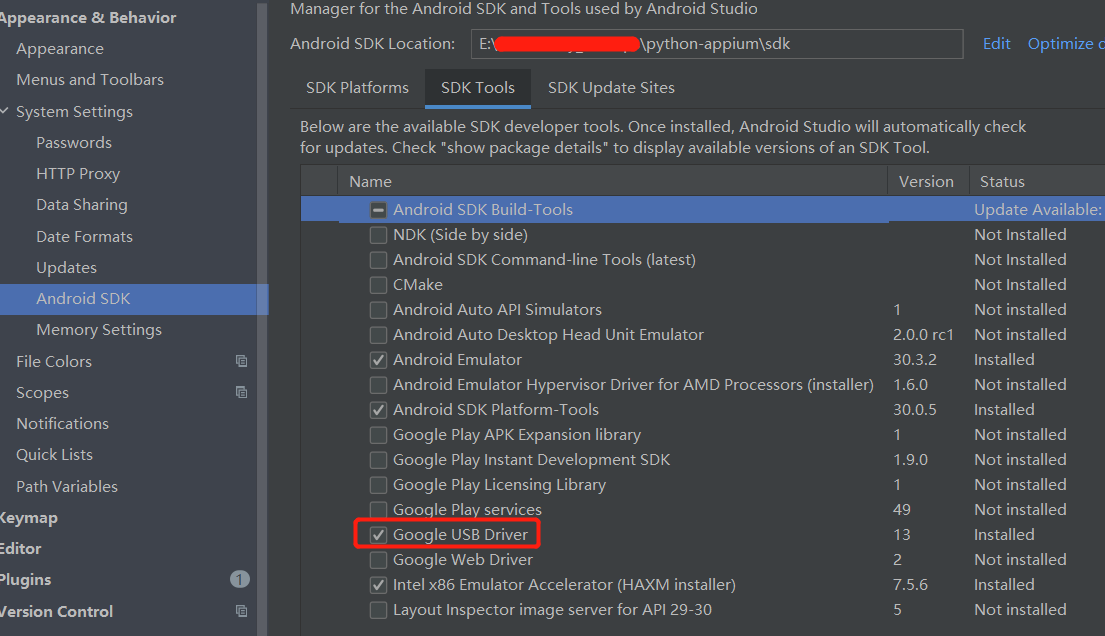The width and height of the screenshot is (1105, 636).
Task: Uncheck the Android Emulator checkbox
Action: click(x=378, y=359)
